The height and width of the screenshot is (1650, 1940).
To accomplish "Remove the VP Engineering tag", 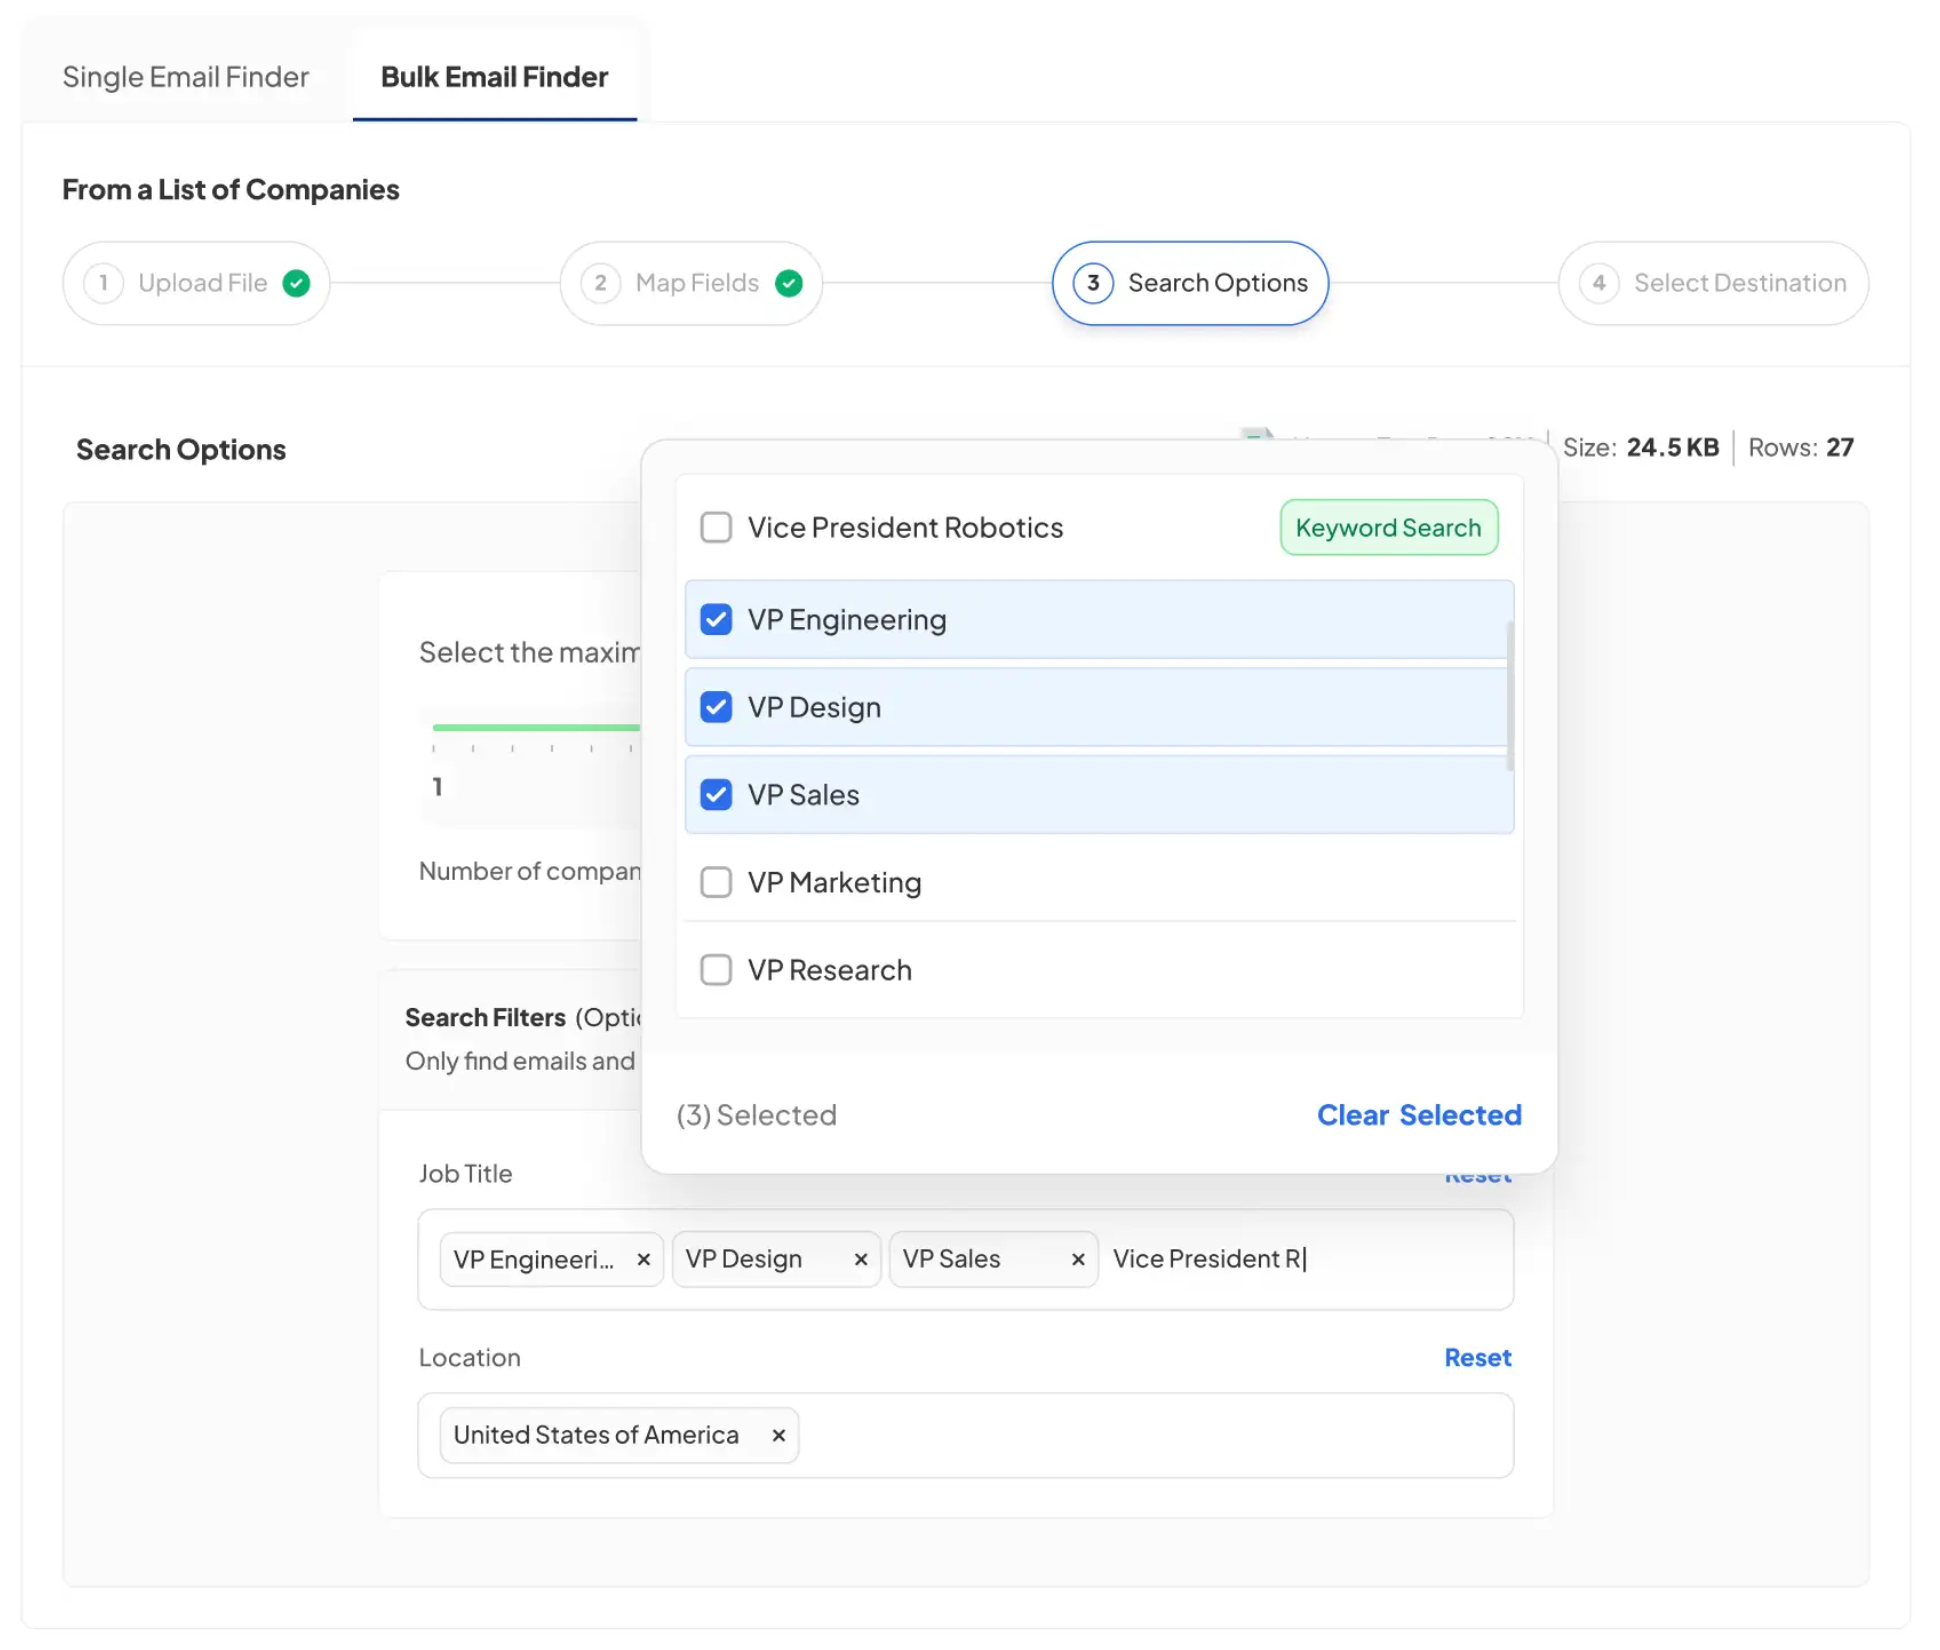I will click(643, 1260).
